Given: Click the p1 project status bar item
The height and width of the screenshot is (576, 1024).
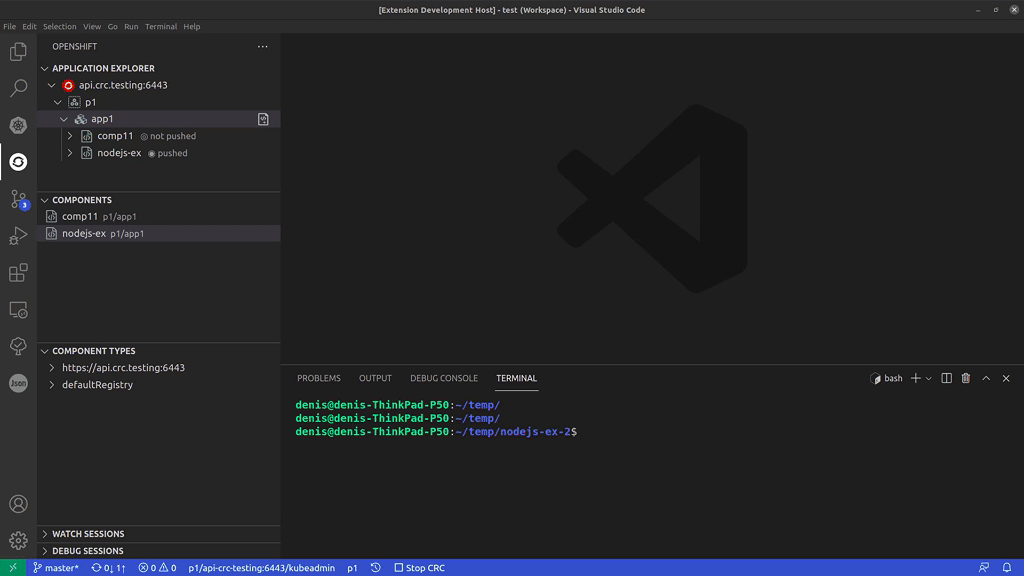Looking at the screenshot, I should [x=352, y=568].
